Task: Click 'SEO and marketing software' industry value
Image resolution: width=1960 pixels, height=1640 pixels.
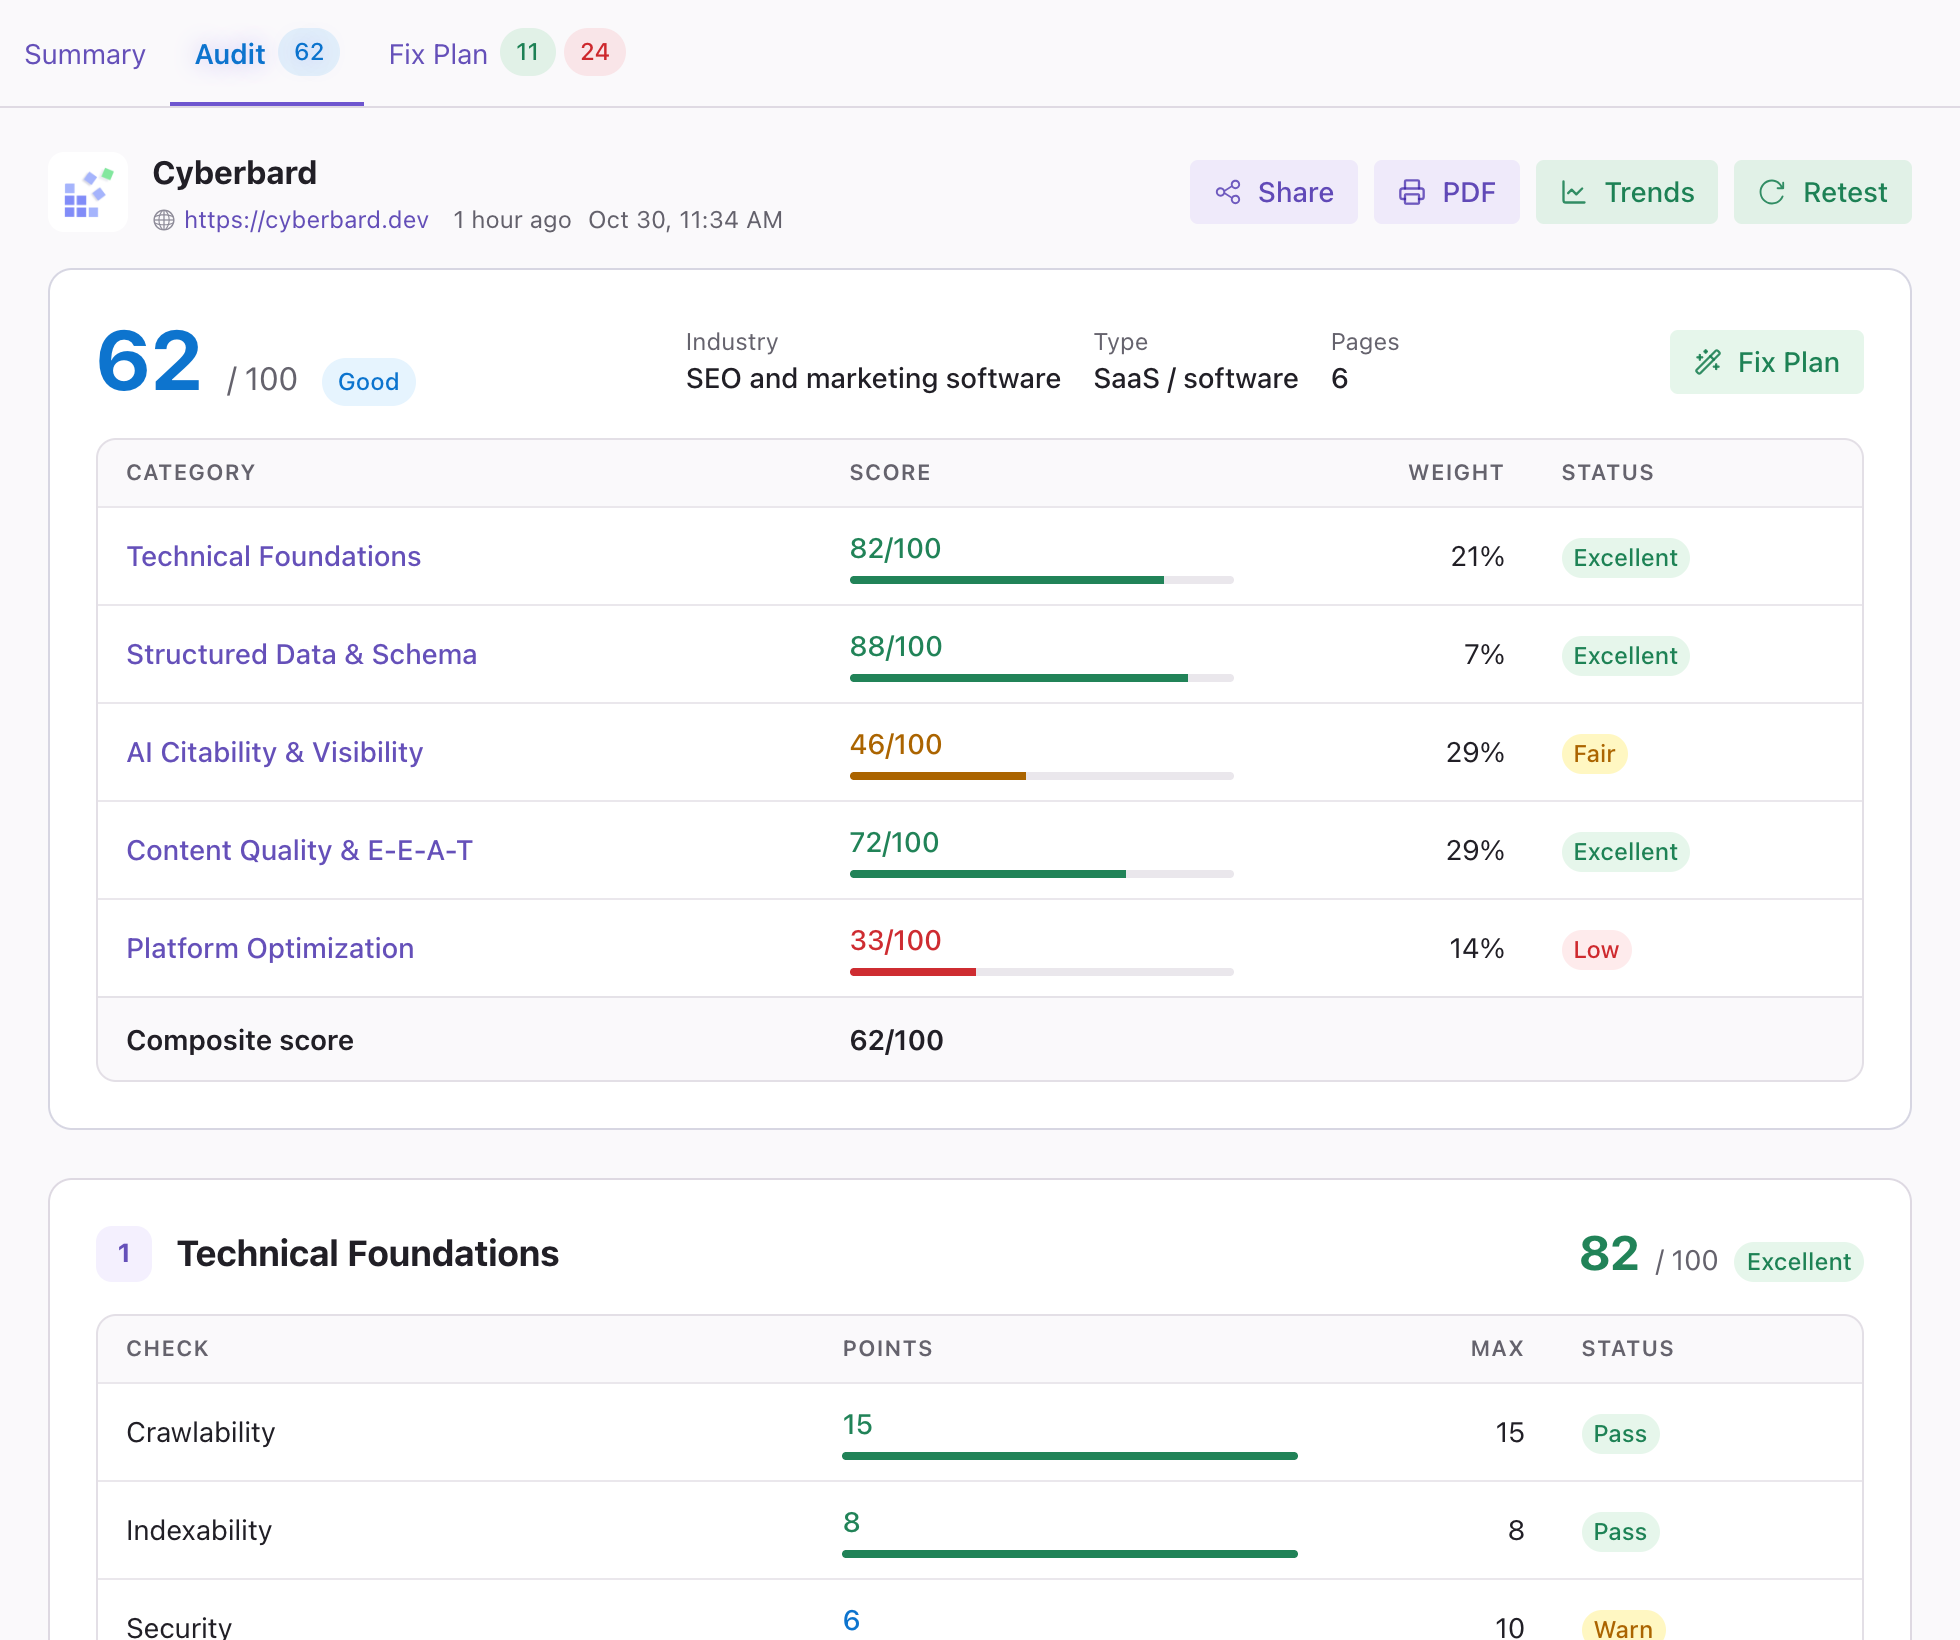Action: [x=873, y=378]
